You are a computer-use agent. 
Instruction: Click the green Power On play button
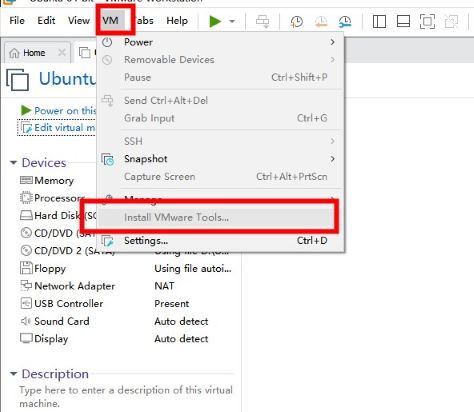pyautogui.click(x=215, y=21)
